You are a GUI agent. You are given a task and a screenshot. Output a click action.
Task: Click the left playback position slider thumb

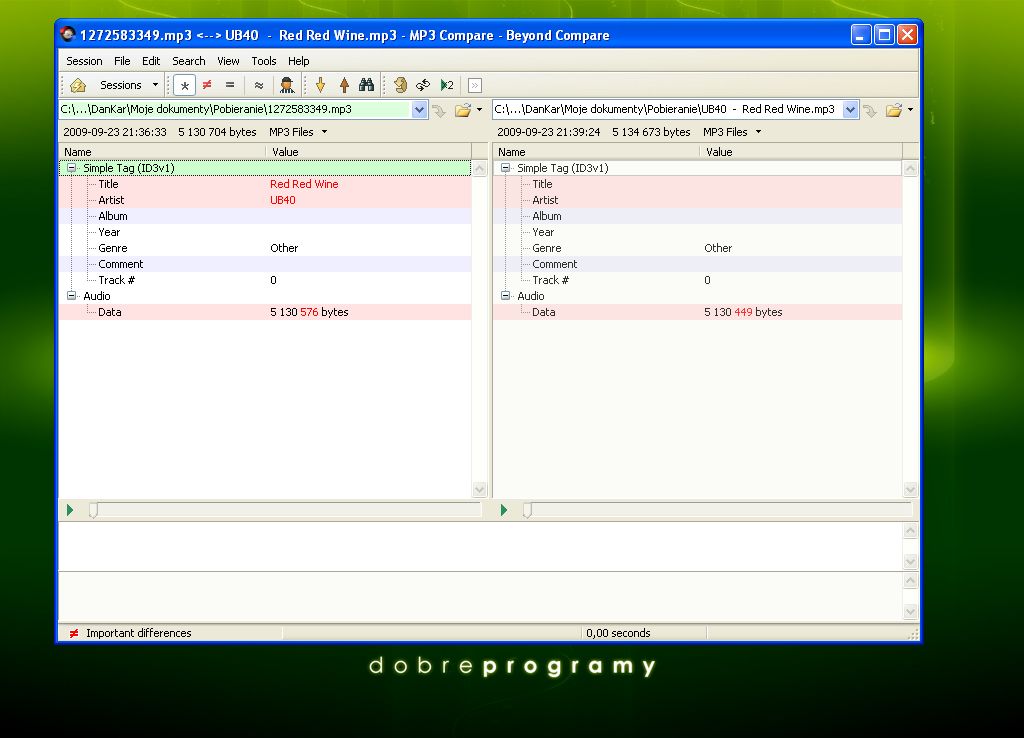pyautogui.click(x=93, y=511)
